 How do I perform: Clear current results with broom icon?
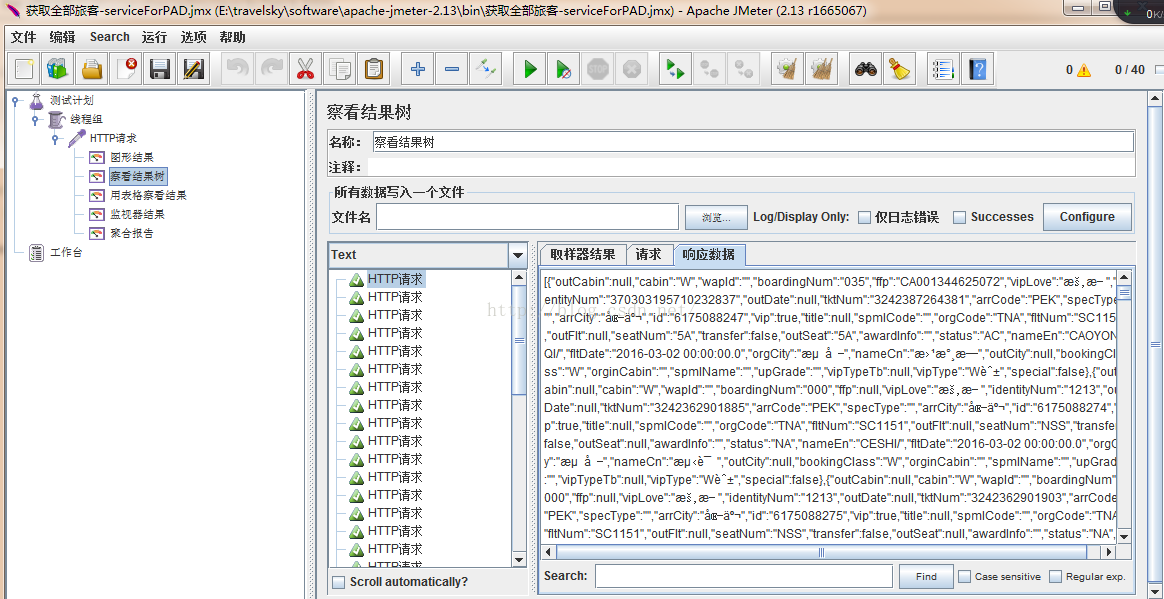[x=786, y=69]
